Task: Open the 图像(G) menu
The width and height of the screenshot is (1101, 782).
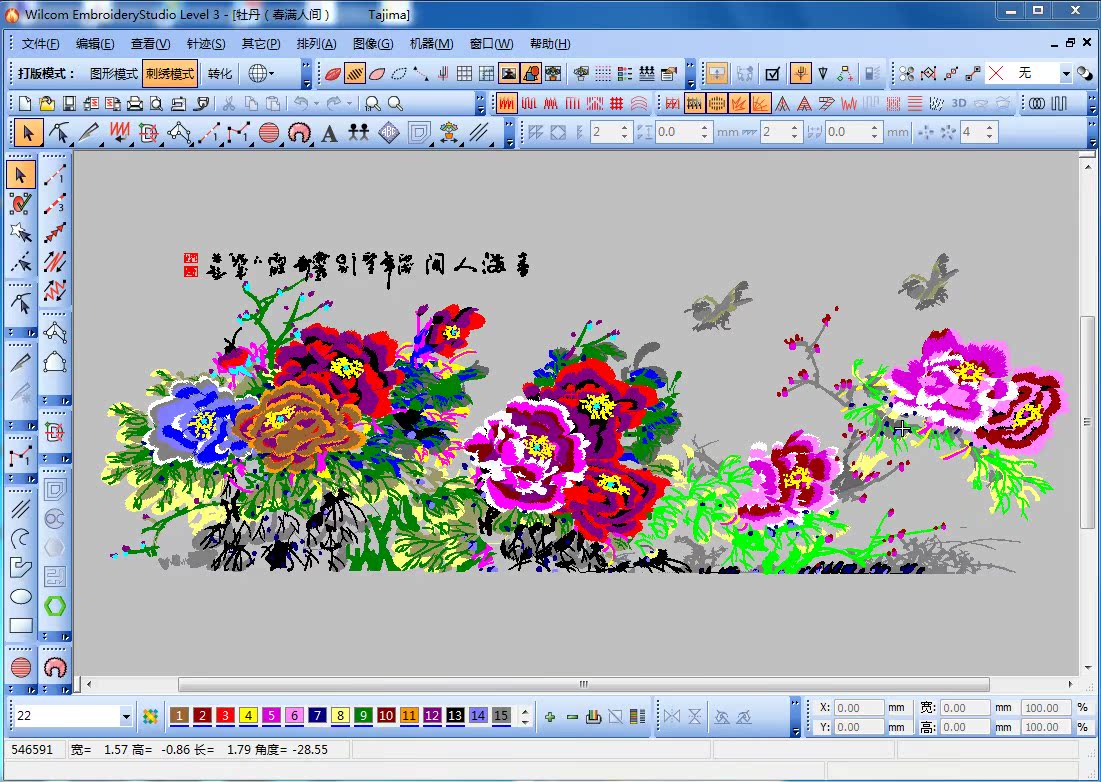Action: click(373, 44)
